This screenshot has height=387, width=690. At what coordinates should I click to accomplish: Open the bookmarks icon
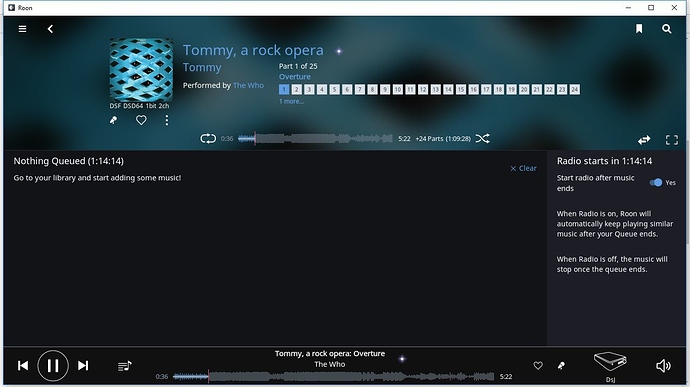[x=639, y=29]
